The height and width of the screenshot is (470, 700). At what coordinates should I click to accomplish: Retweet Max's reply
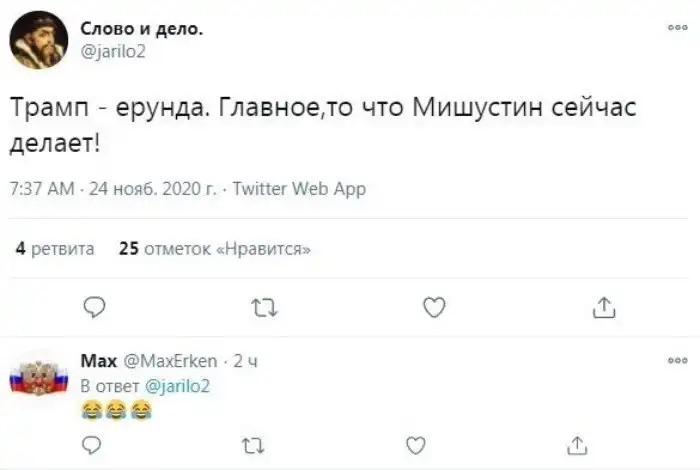tap(253, 443)
